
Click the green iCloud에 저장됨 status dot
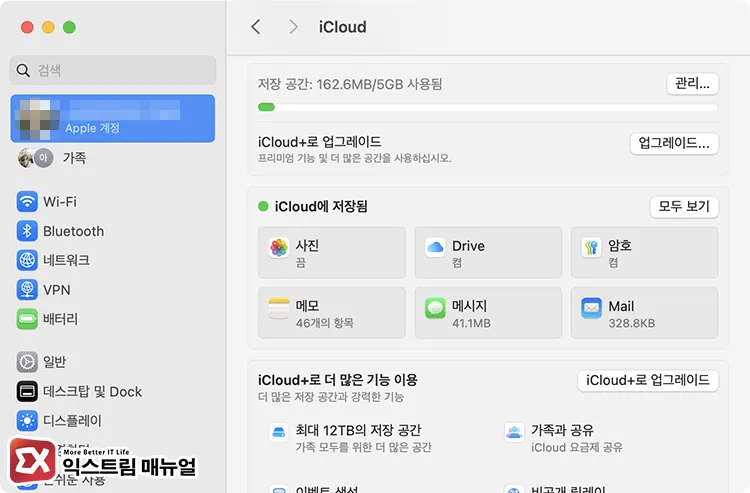pos(263,207)
